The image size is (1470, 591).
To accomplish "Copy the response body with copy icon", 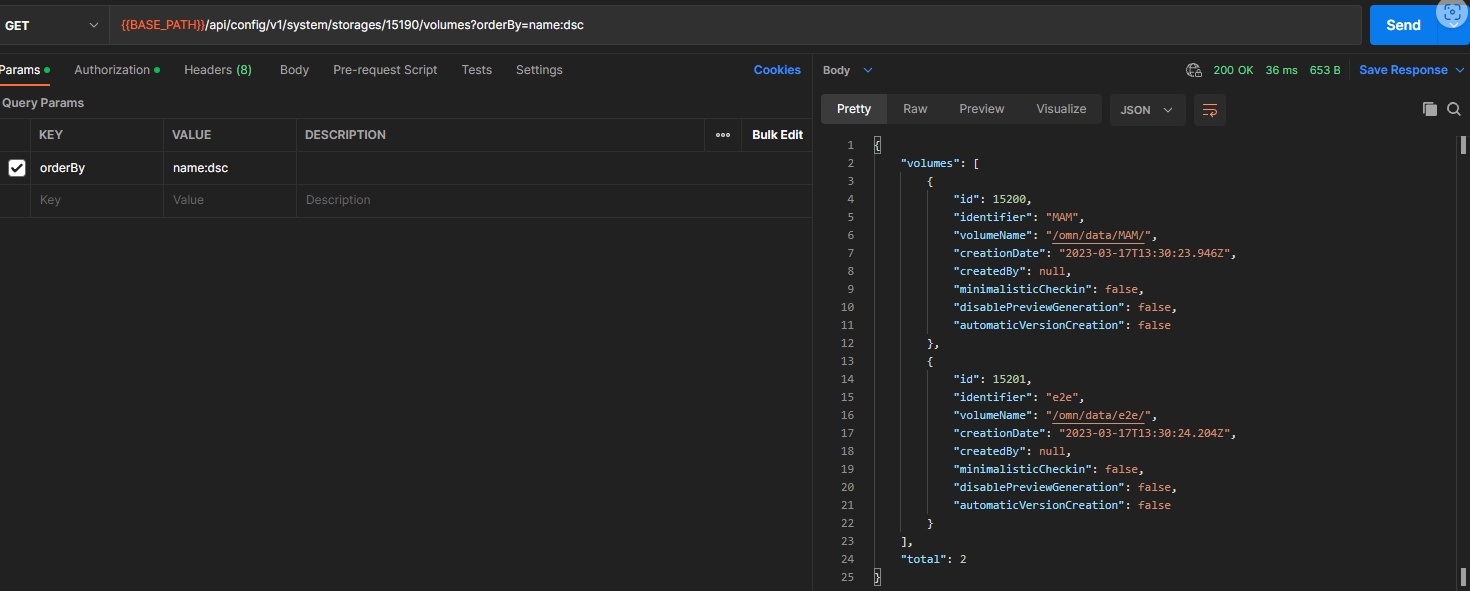I will (x=1429, y=109).
